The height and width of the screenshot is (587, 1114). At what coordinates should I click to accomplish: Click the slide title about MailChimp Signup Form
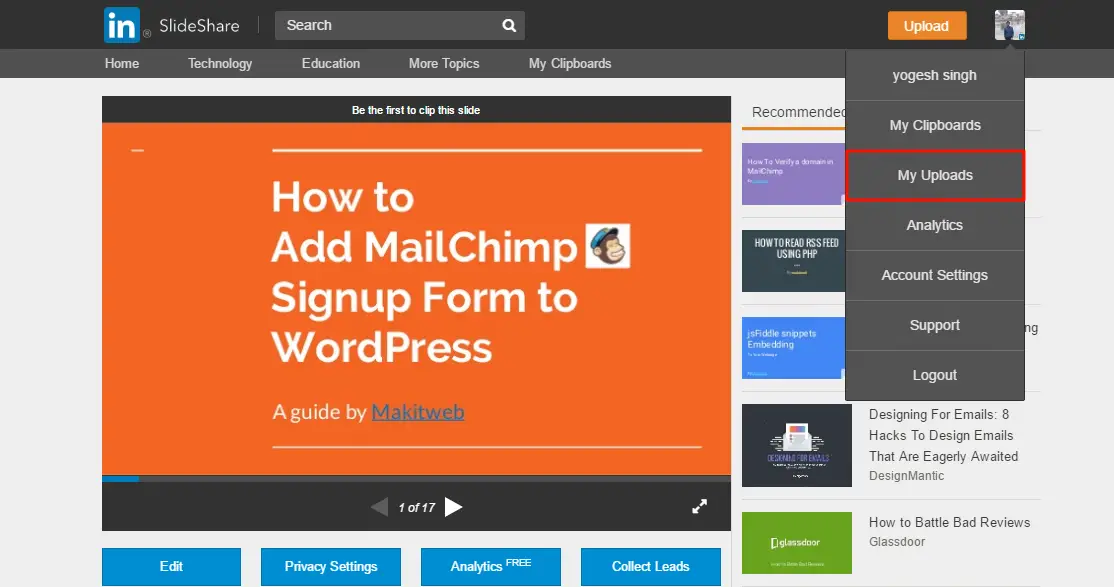(424, 271)
